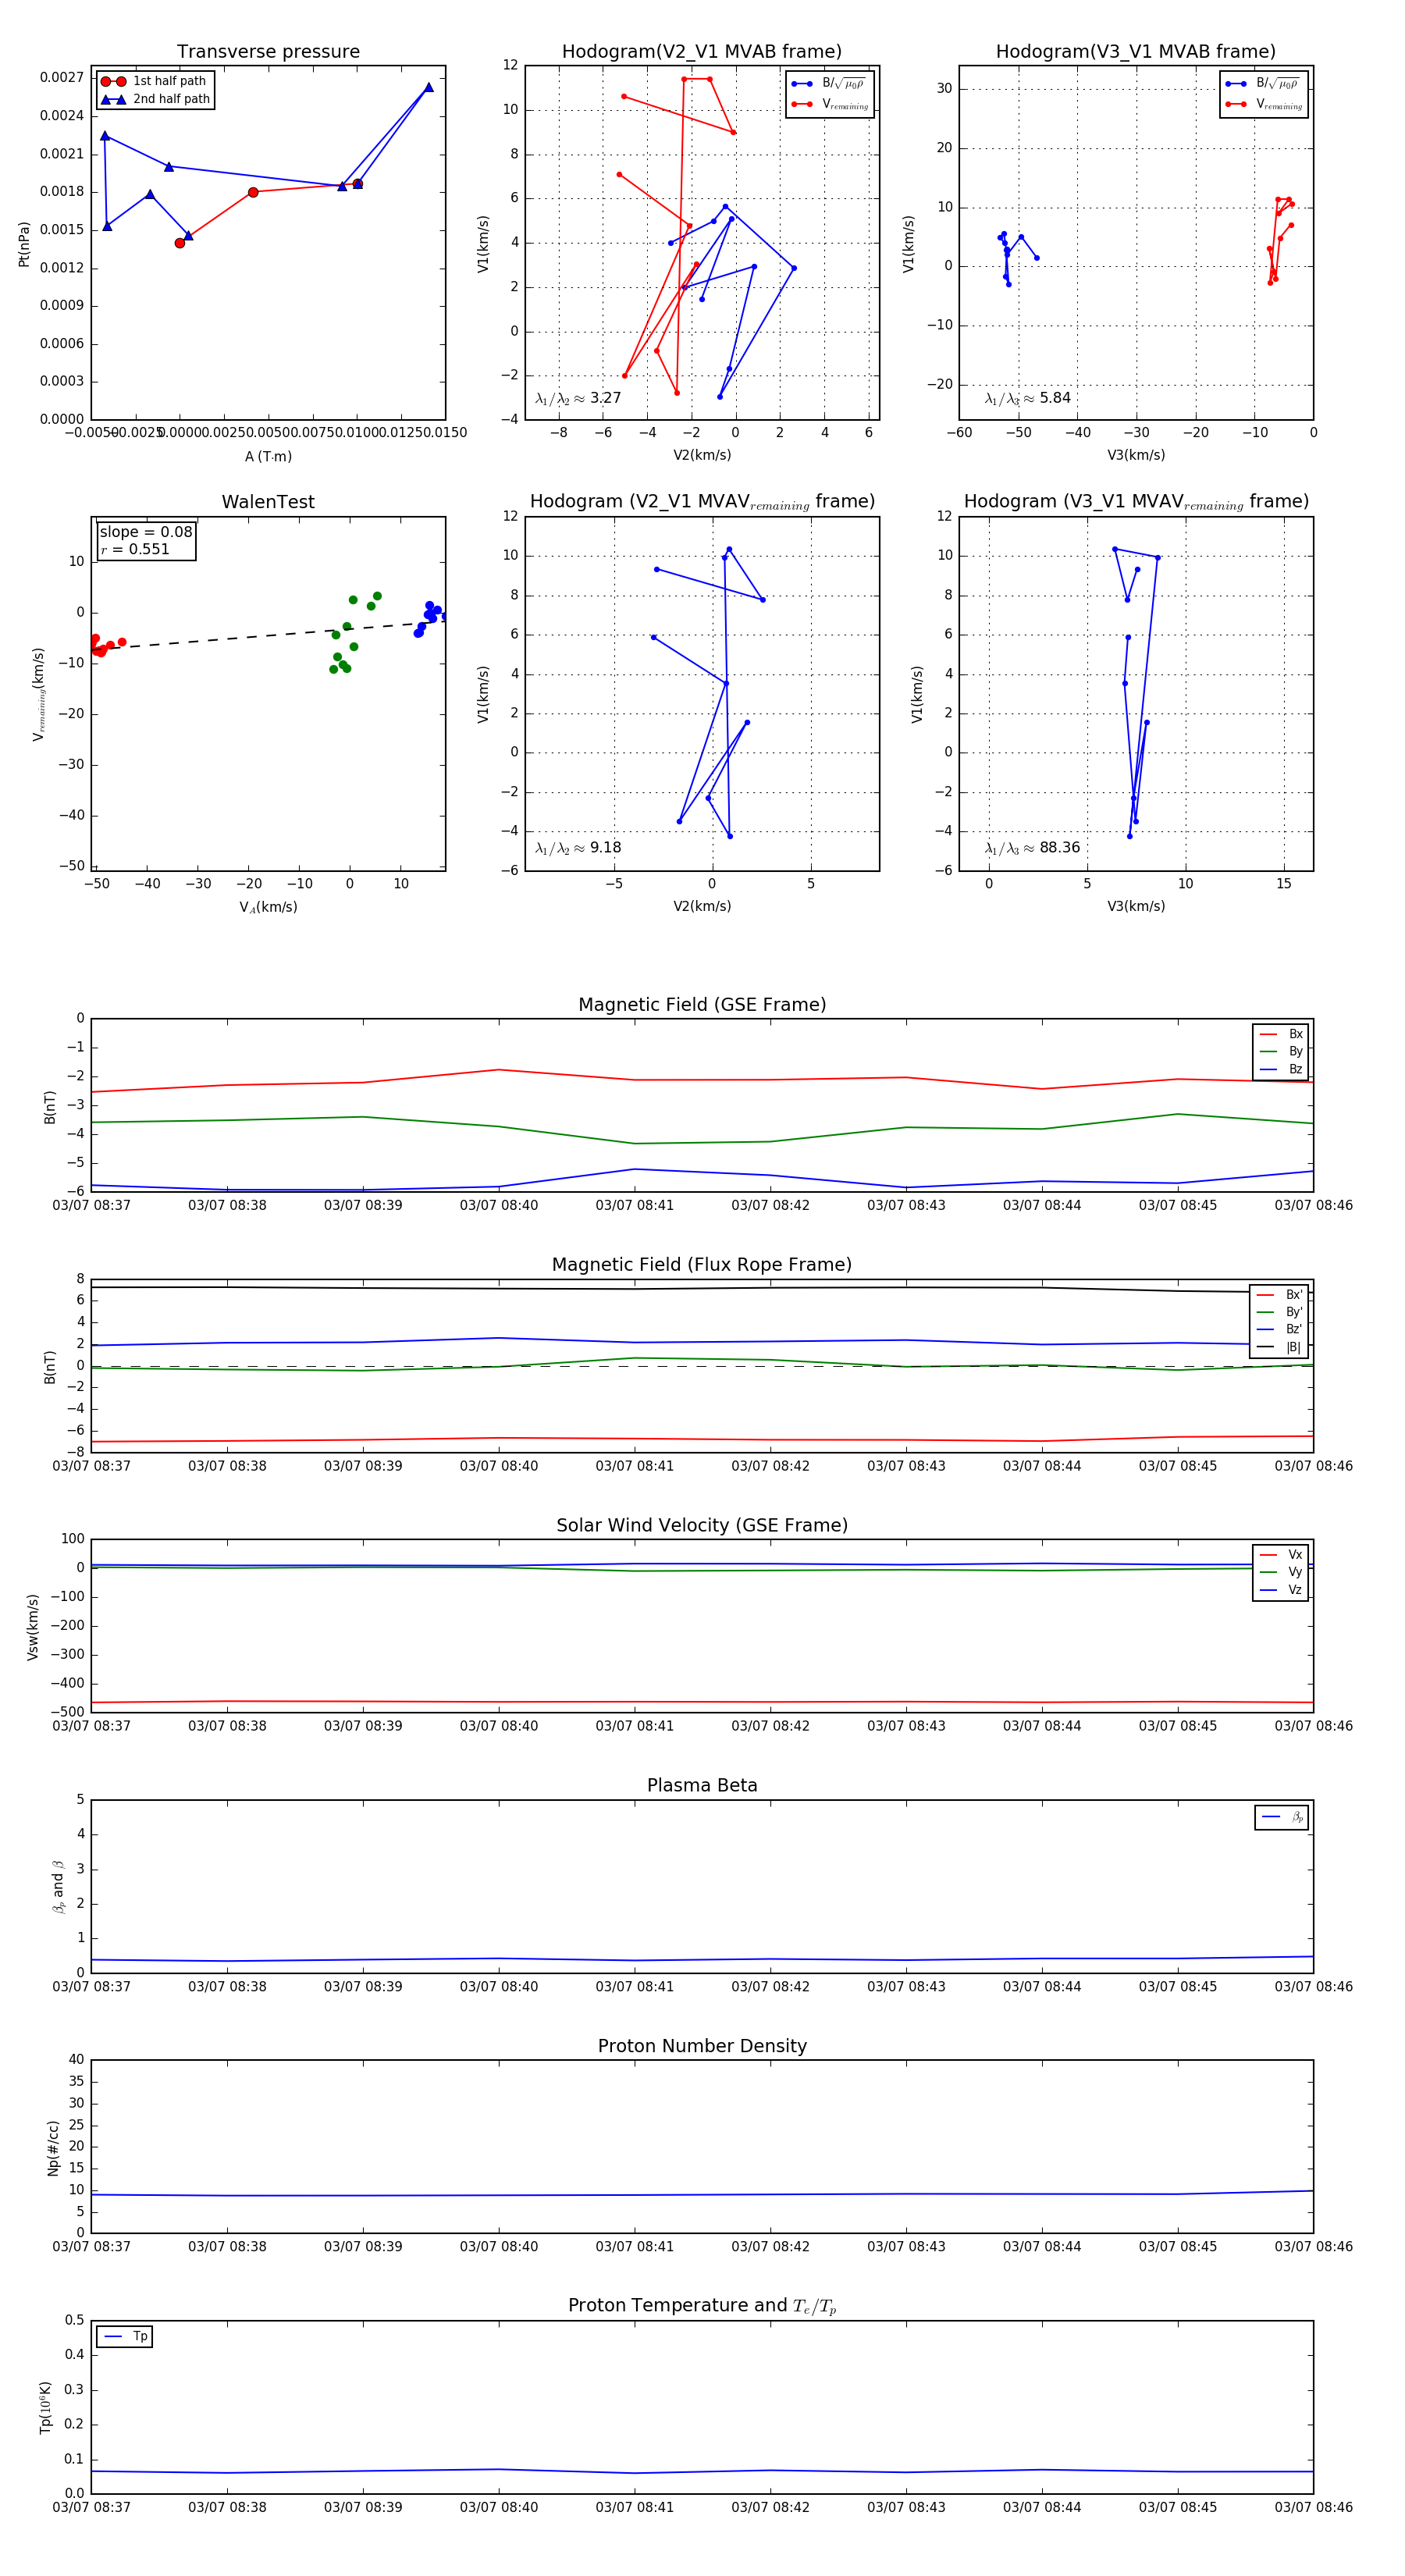
Task: Click the 'Hodogram(V2_V1 MVAB frame)' title
Action: click(702, 52)
